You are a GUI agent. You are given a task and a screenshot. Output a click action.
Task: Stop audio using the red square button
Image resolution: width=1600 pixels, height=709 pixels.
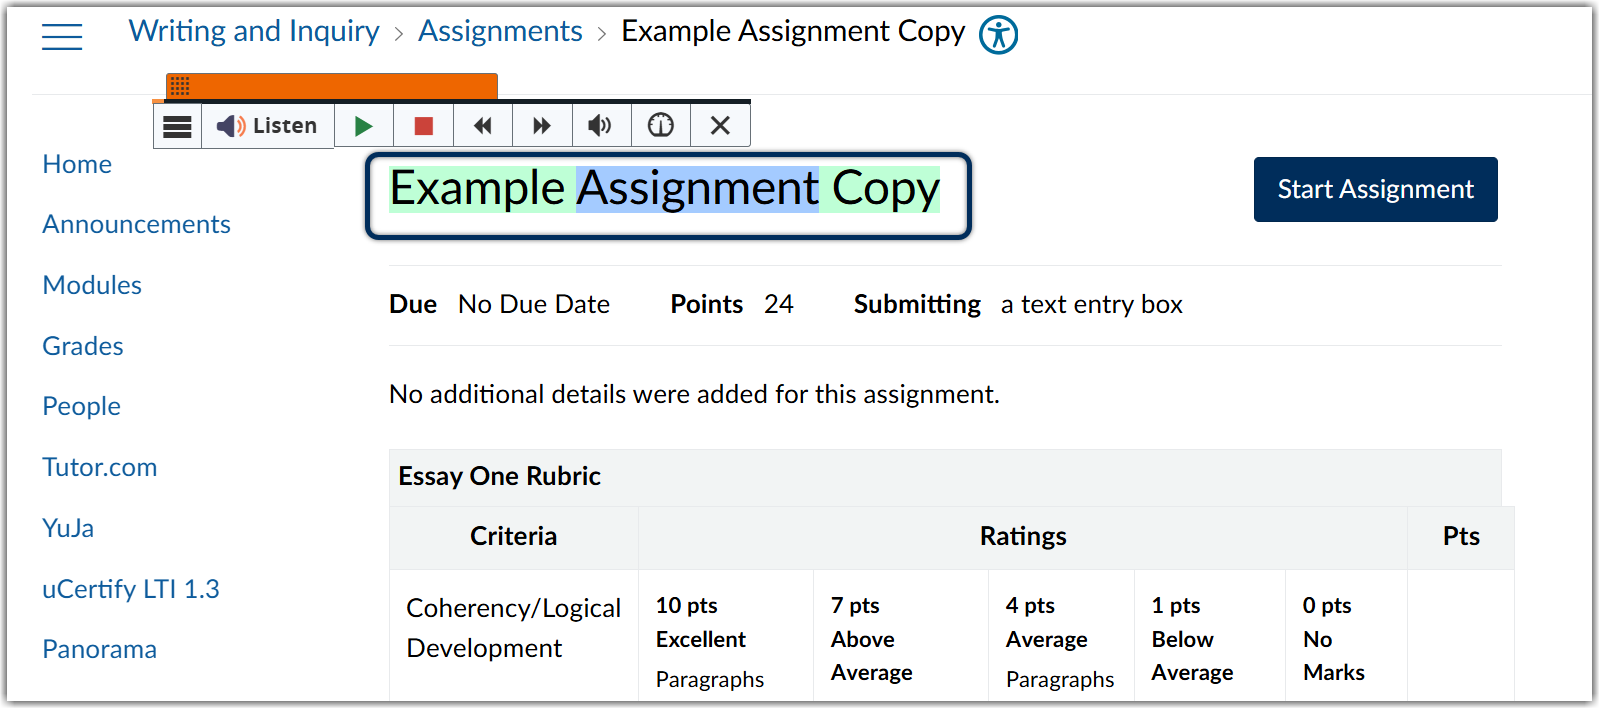tap(424, 126)
